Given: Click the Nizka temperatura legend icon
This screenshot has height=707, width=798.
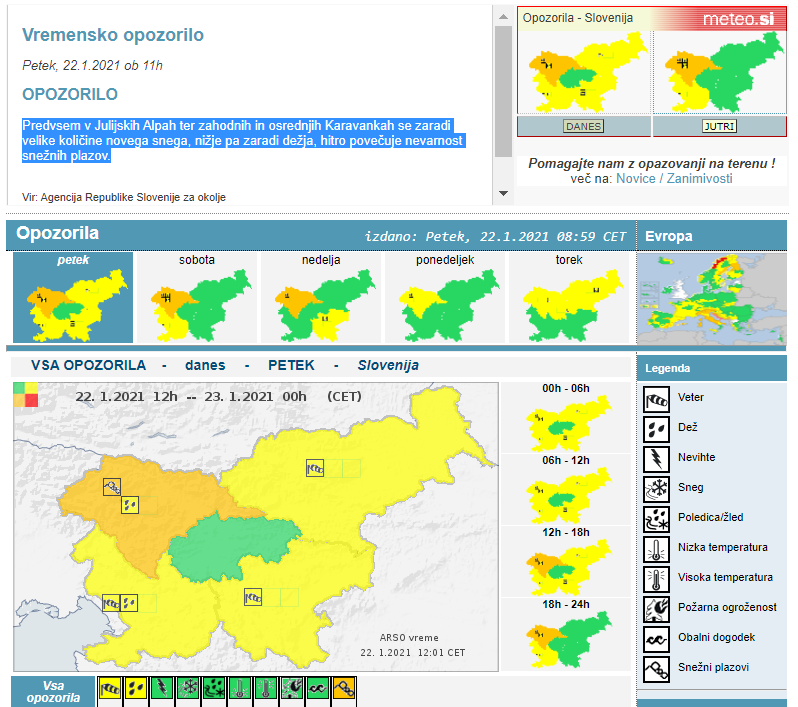Looking at the screenshot, I should click(x=656, y=548).
